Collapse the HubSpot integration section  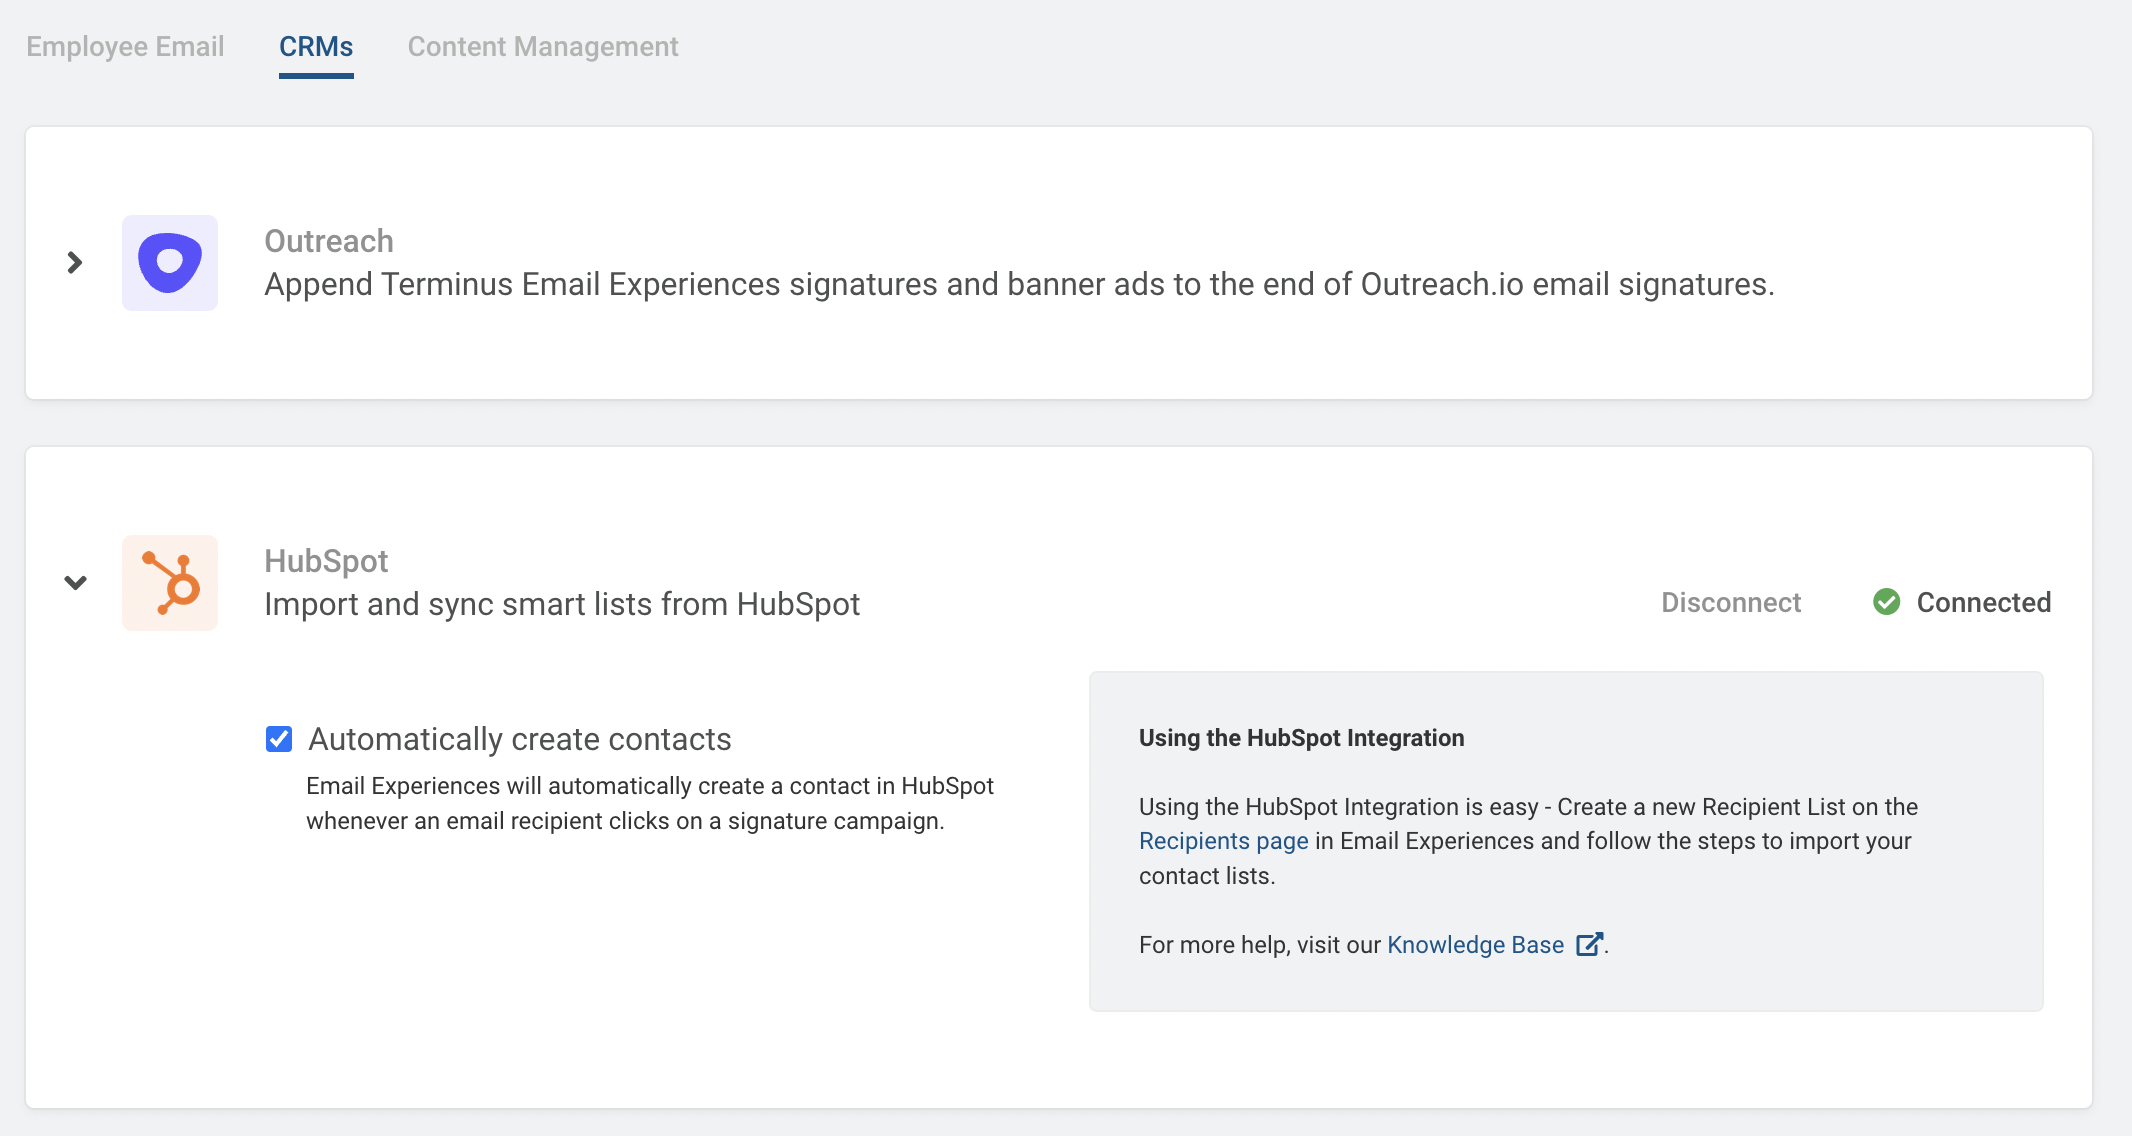click(x=75, y=583)
